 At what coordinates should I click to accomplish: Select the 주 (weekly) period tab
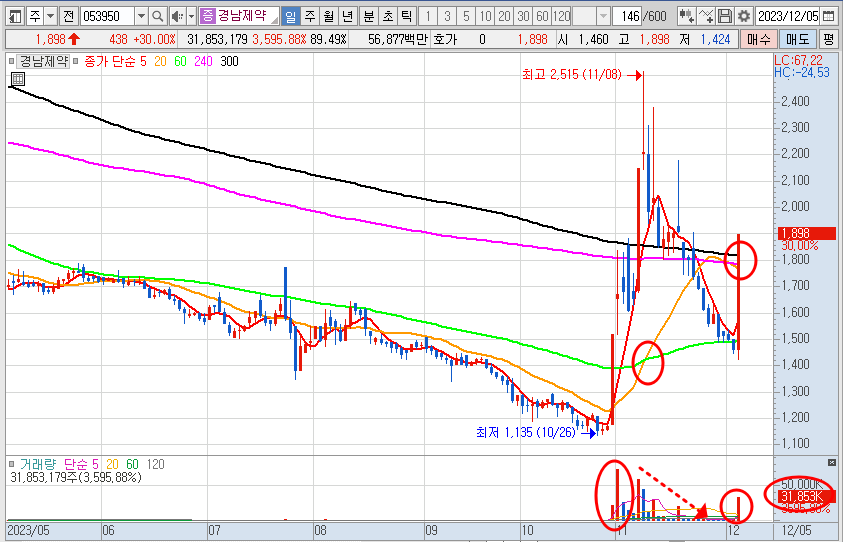pos(310,16)
